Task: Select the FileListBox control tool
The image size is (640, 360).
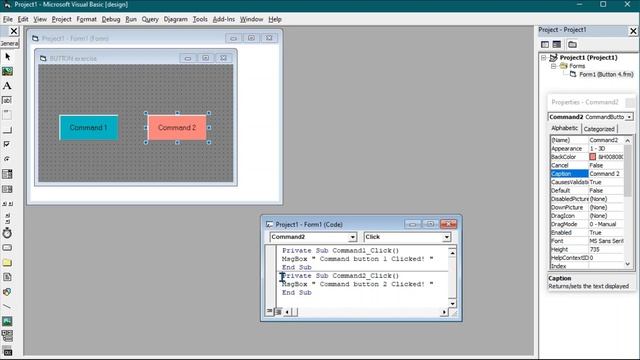Action: pyautogui.click(x=7, y=277)
